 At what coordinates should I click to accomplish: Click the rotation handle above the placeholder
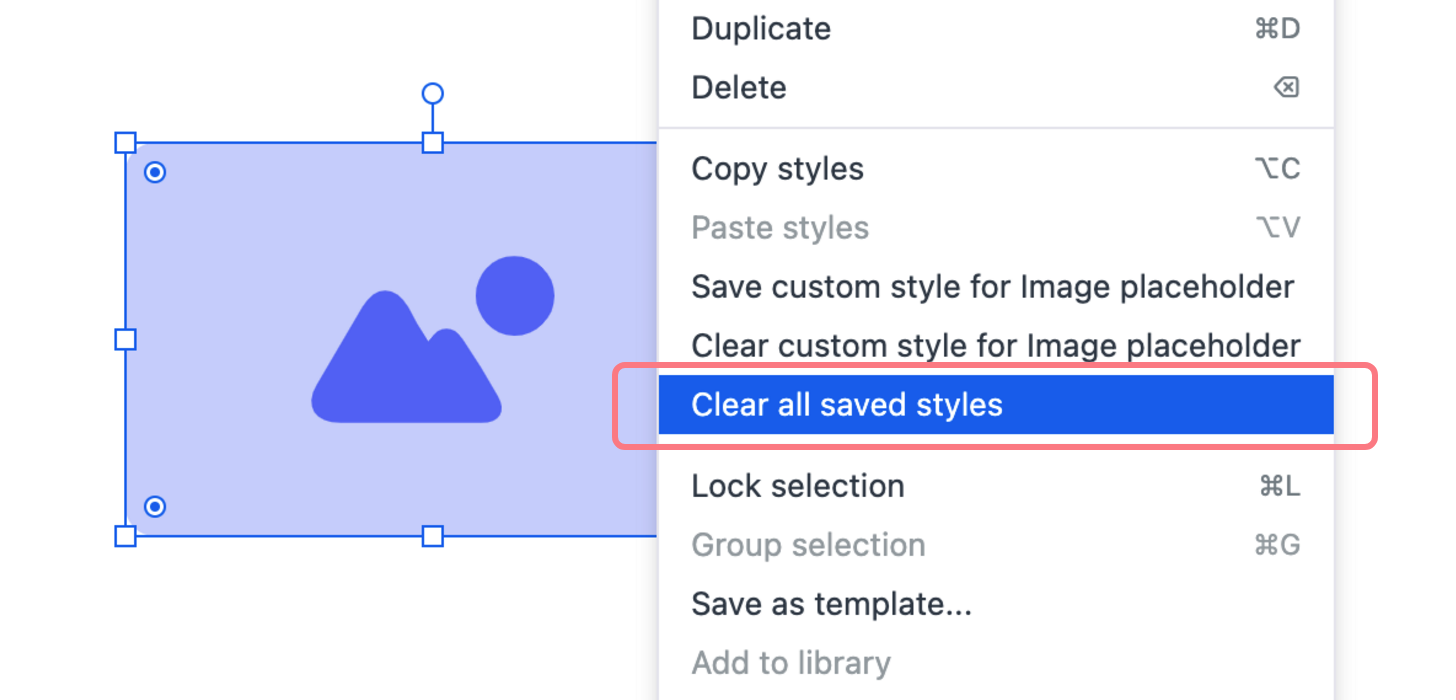point(432,93)
